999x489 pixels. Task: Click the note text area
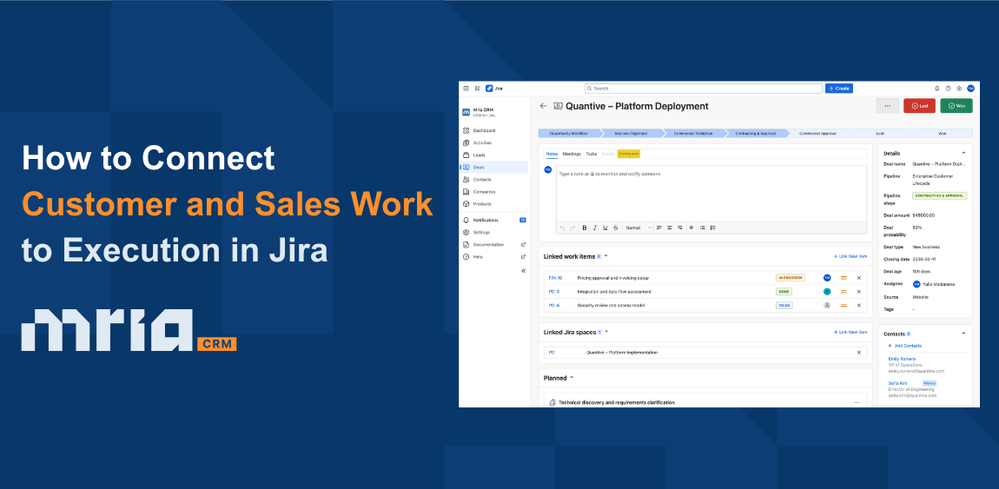pyautogui.click(x=711, y=194)
